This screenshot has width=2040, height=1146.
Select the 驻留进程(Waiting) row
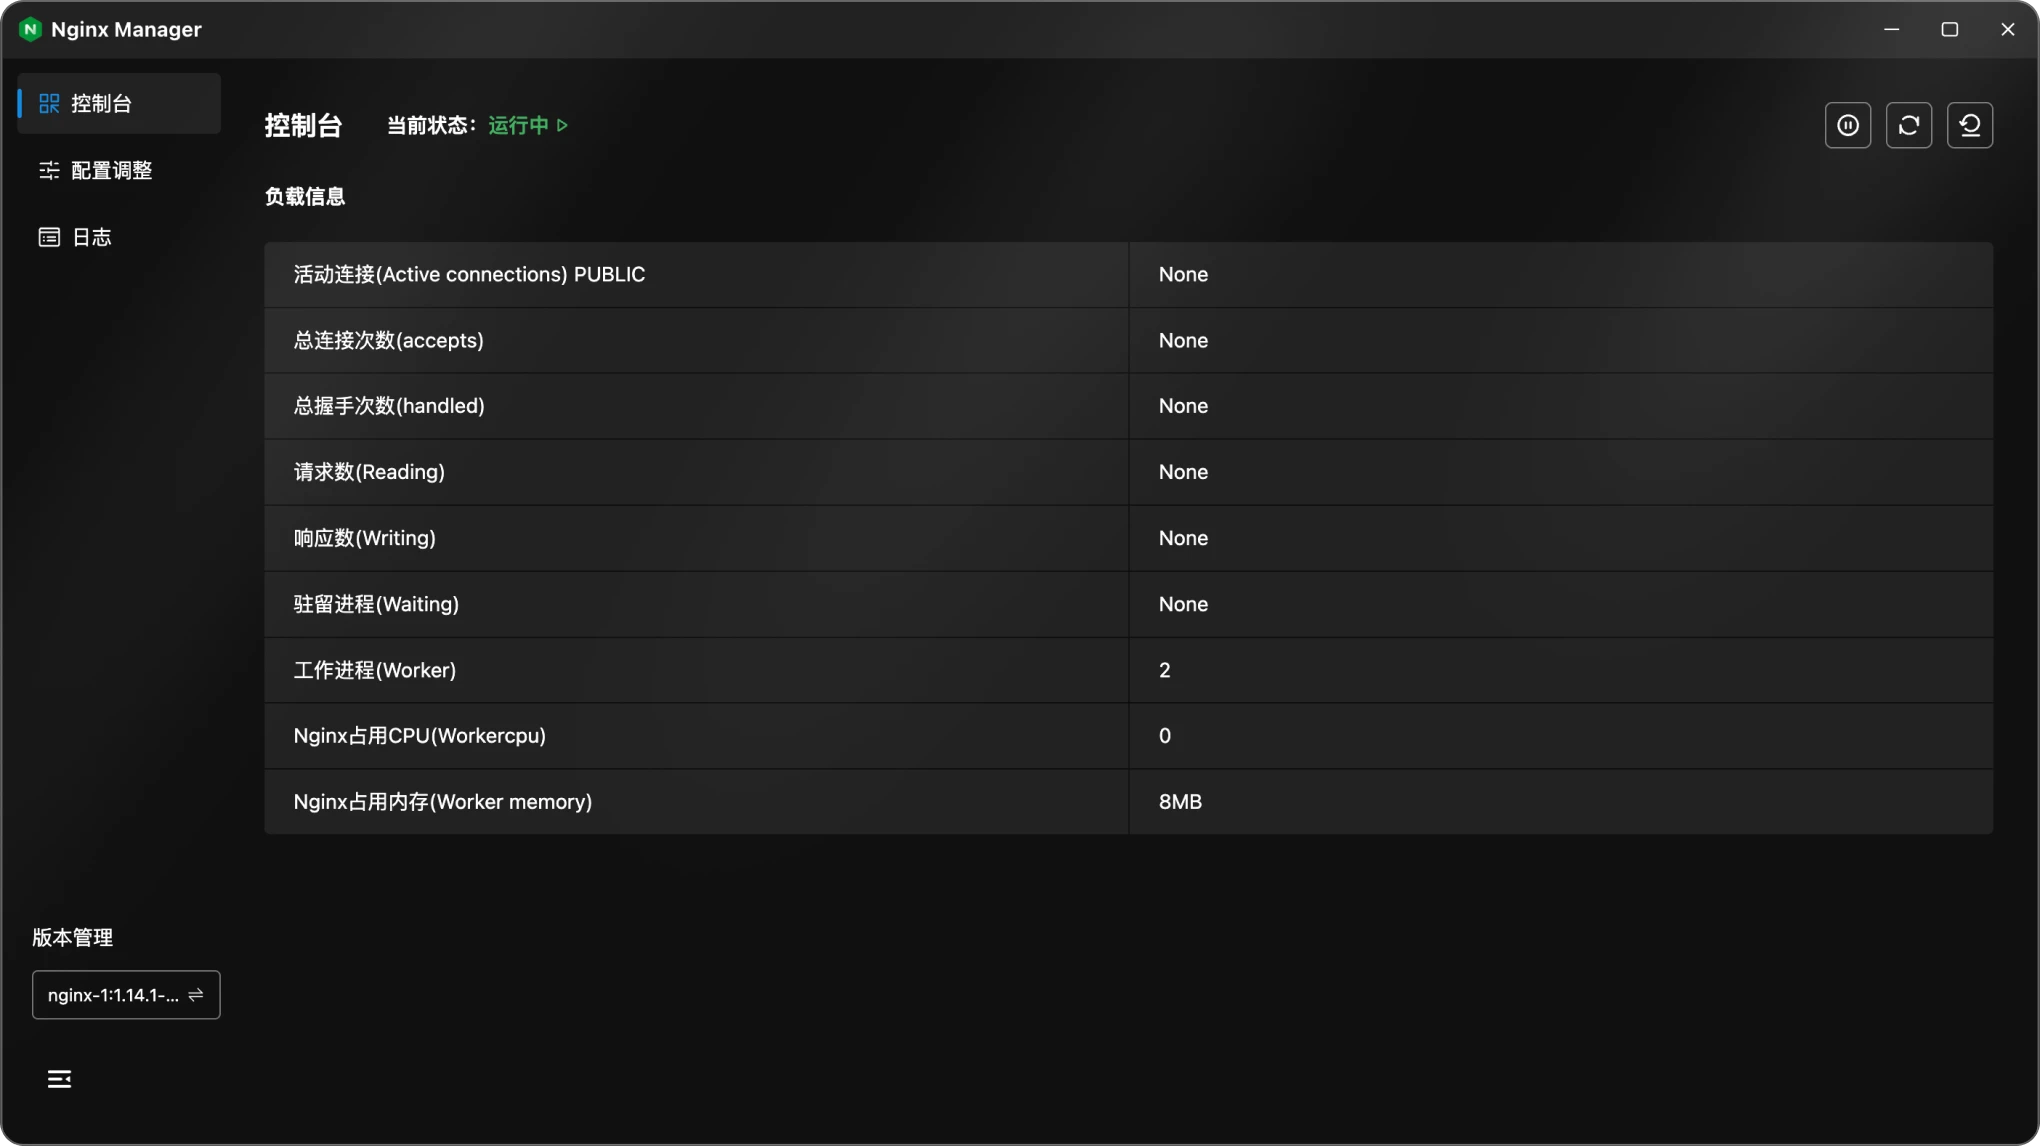(x=376, y=604)
